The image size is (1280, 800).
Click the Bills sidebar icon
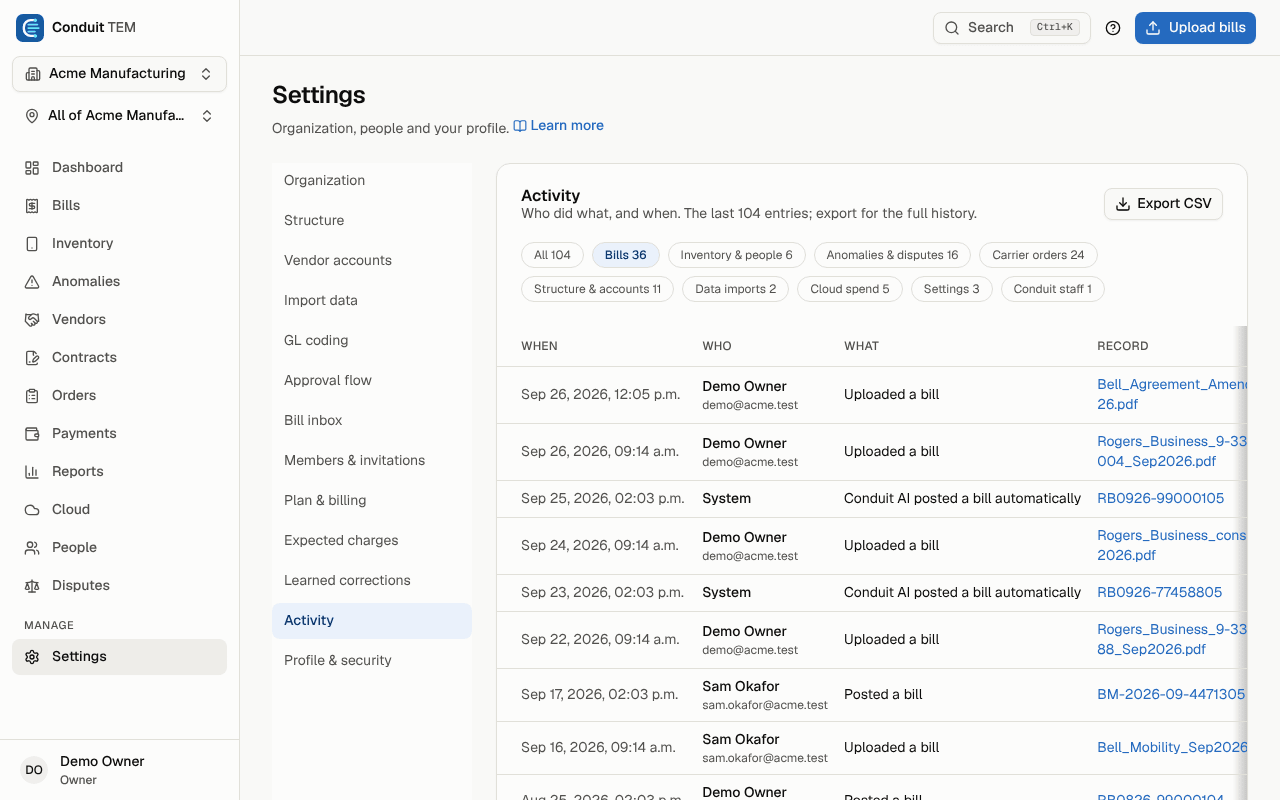pyautogui.click(x=32, y=206)
